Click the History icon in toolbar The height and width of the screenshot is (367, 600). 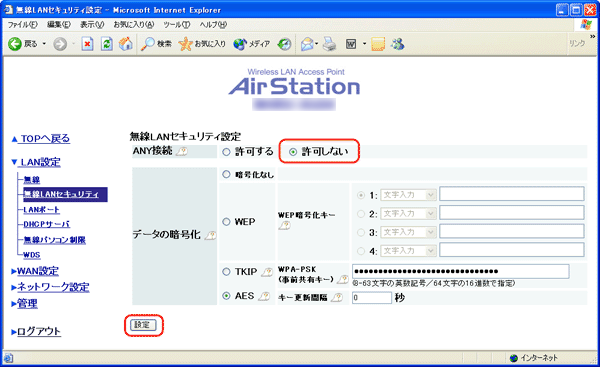(x=284, y=44)
